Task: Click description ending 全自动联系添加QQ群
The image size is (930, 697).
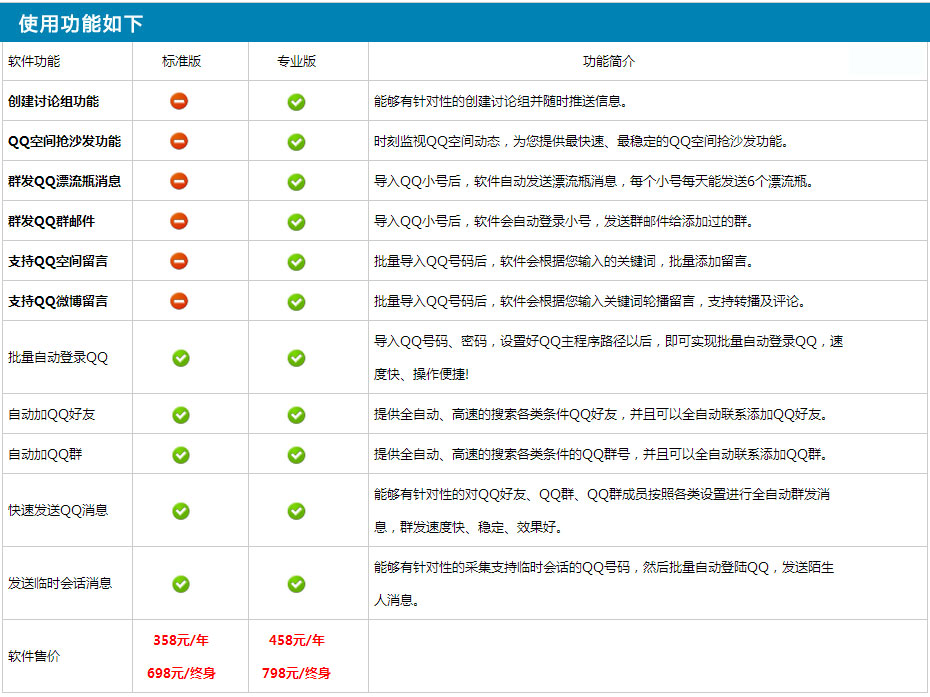Action: pos(601,454)
